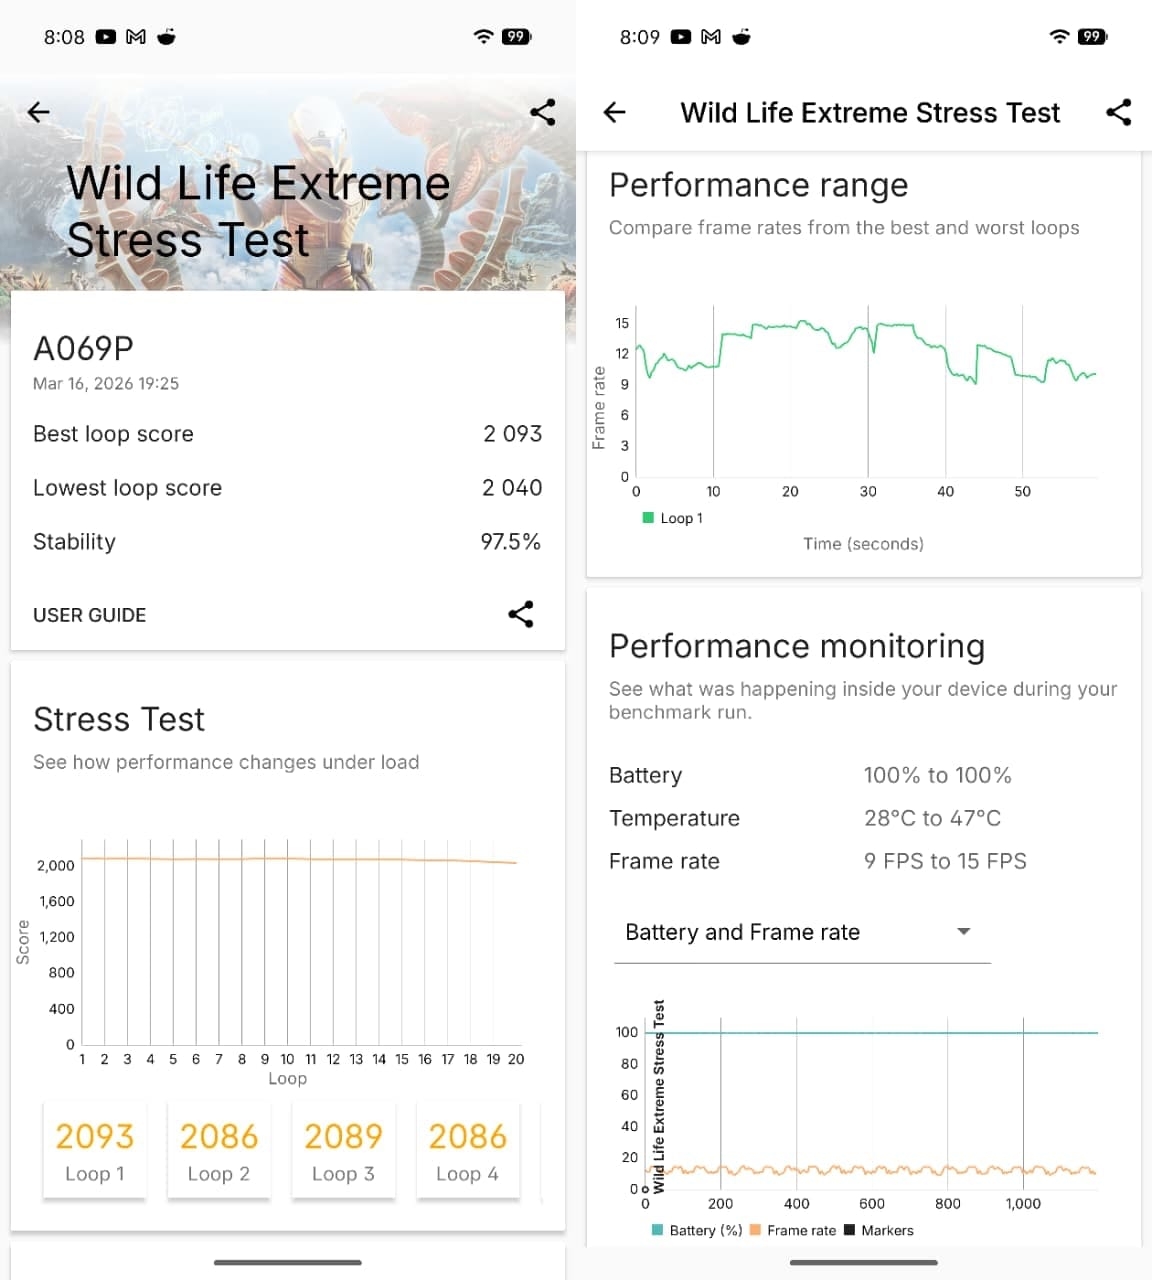Tap the share icon in the right title bar
Viewport: 1152px width, 1280px height.
[1118, 112]
